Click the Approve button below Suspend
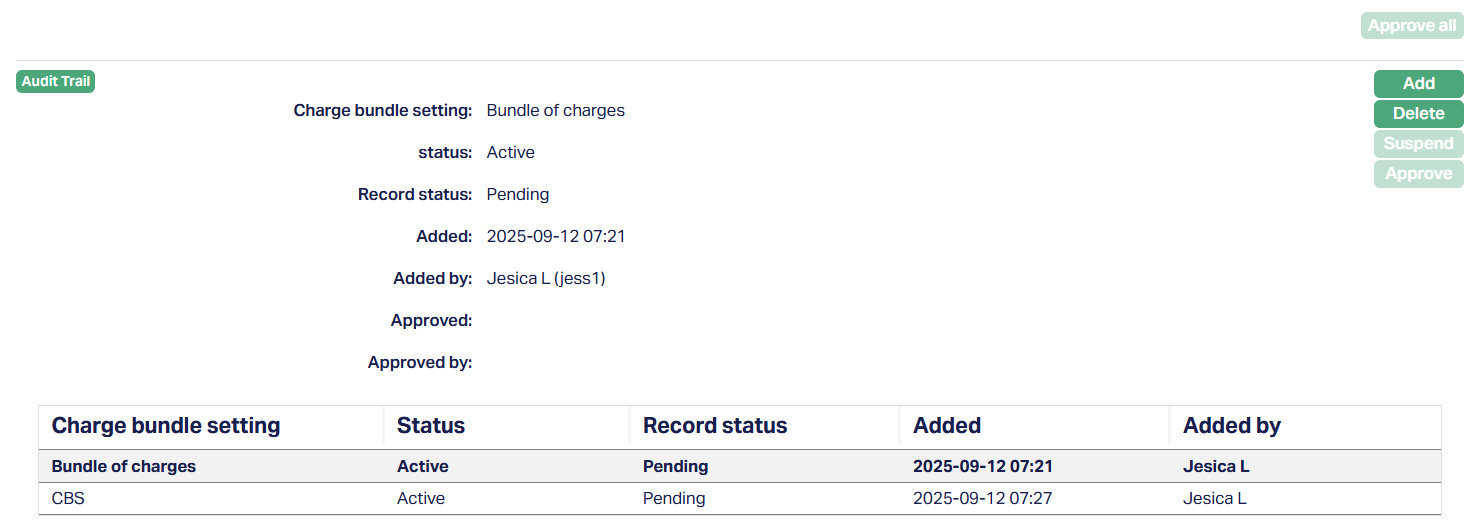This screenshot has height=526, width=1475. pos(1418,174)
